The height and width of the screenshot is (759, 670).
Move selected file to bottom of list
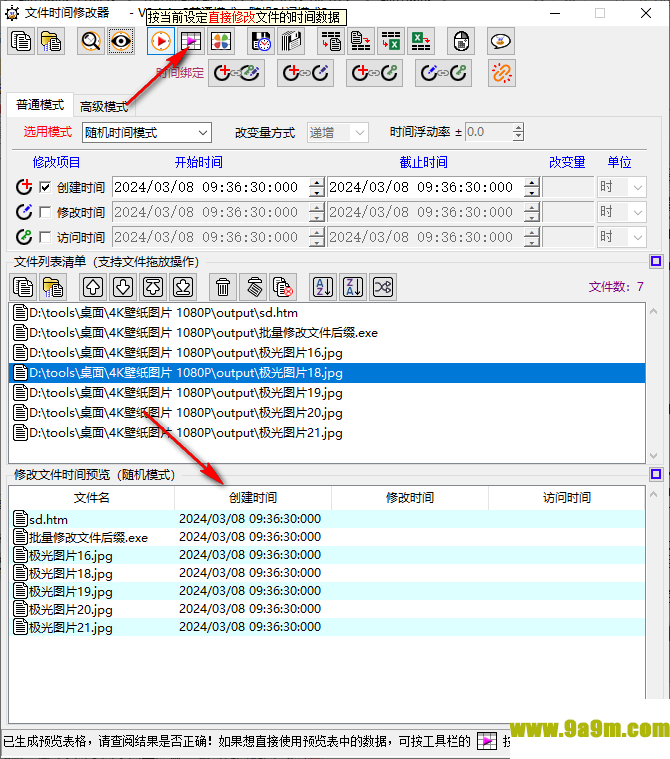183,287
